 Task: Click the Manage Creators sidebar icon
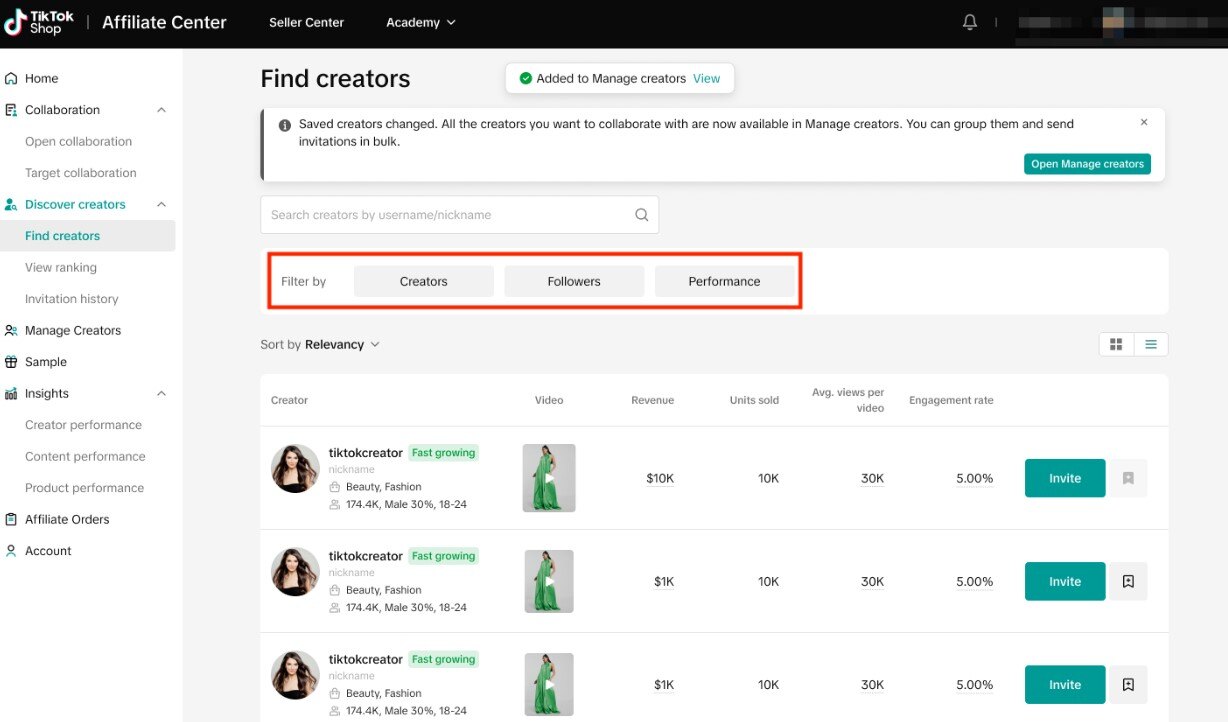[x=12, y=330]
